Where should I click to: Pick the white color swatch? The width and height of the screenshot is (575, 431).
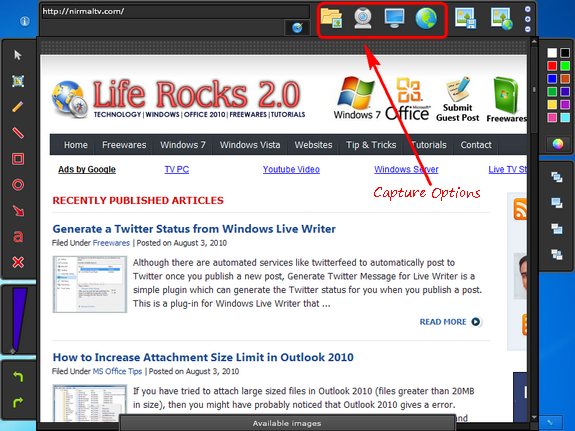tap(552, 53)
